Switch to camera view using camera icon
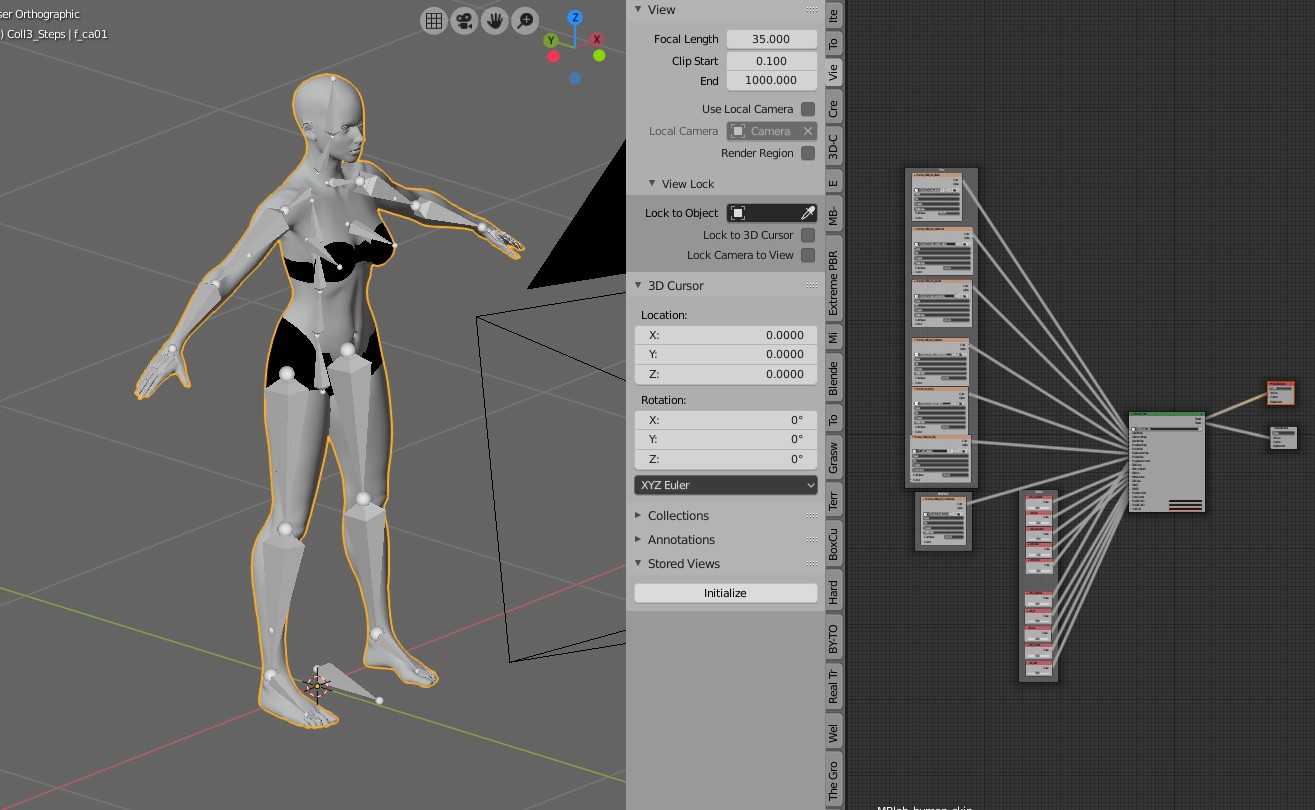 coord(463,20)
